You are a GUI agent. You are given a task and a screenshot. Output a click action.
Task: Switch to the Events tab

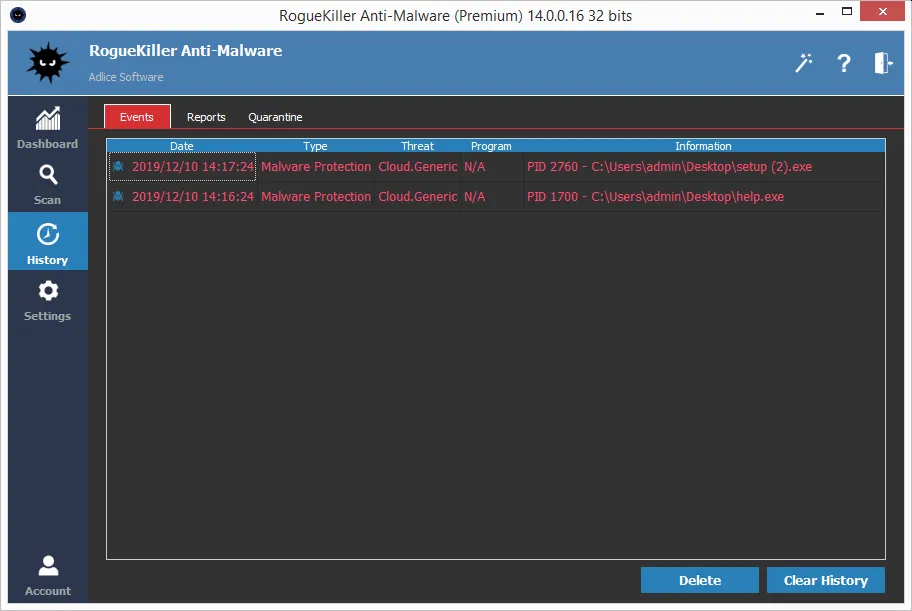coord(137,116)
